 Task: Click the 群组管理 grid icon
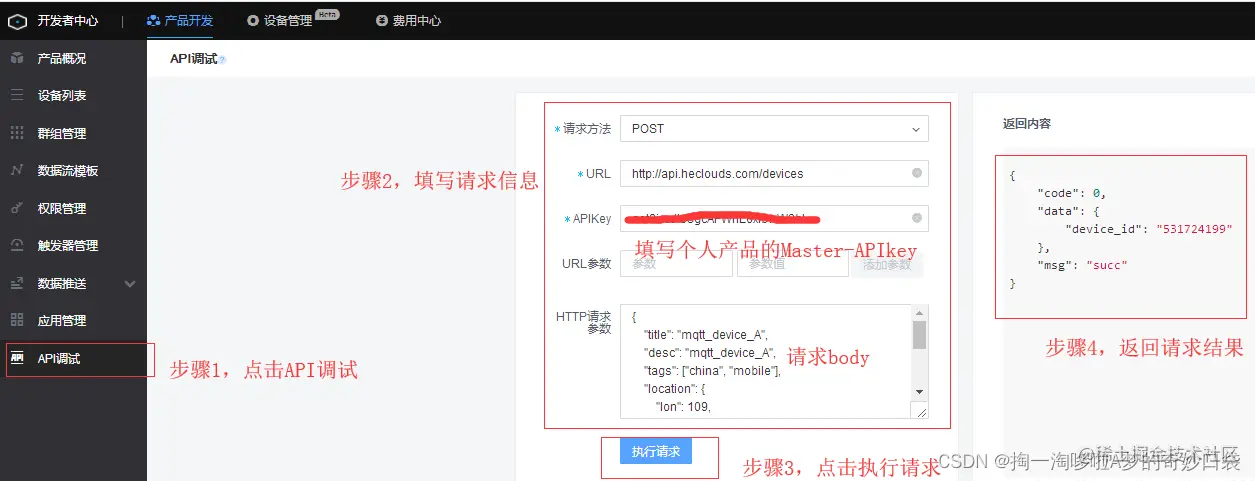[17, 133]
